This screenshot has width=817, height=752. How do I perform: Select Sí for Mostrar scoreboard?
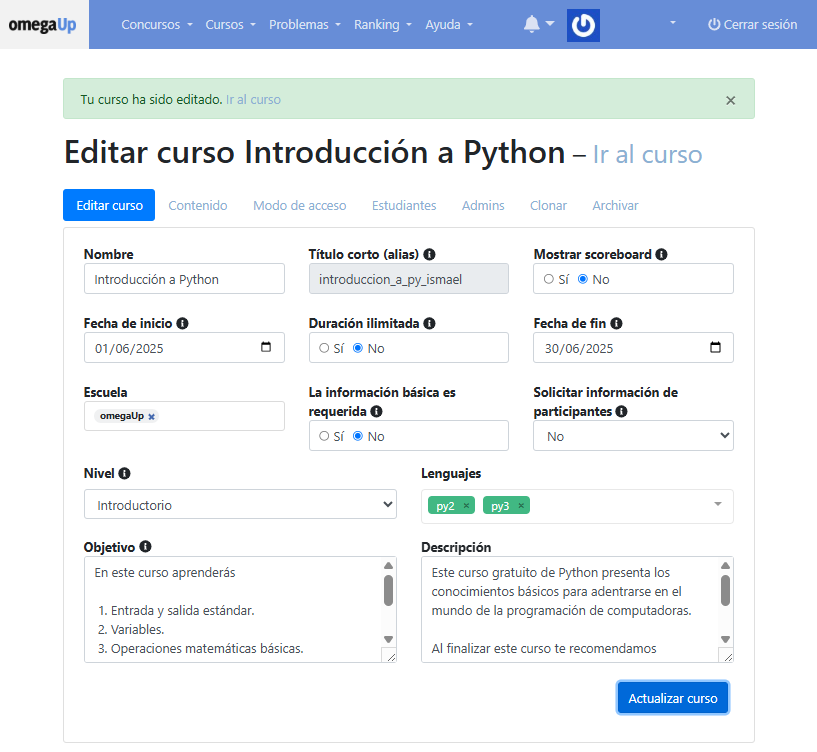[x=549, y=279]
